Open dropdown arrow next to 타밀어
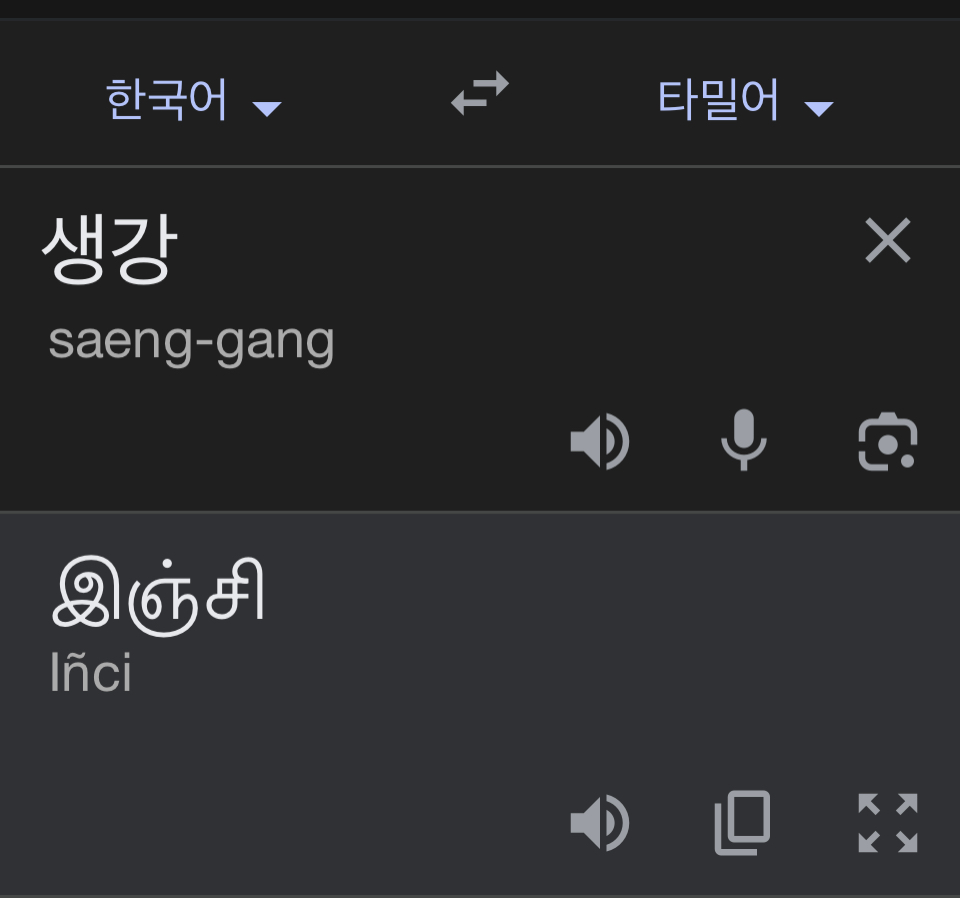 pyautogui.click(x=819, y=109)
